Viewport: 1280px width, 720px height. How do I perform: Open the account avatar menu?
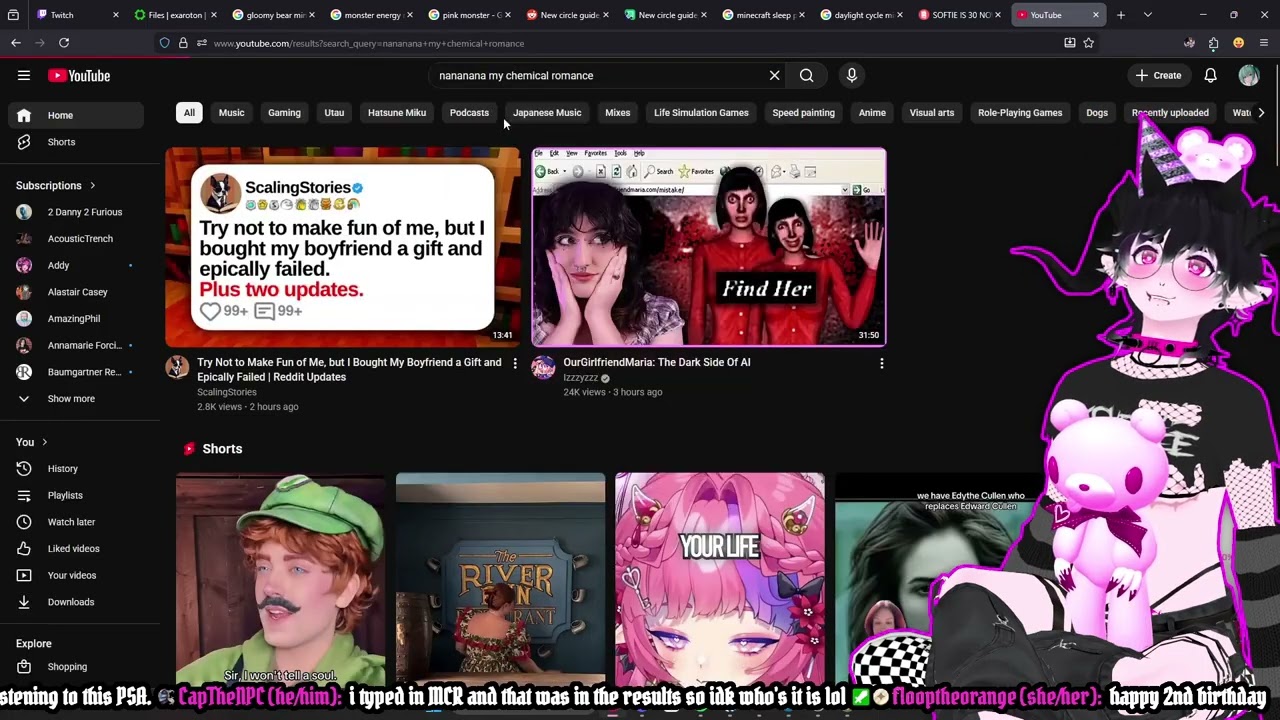point(1249,75)
